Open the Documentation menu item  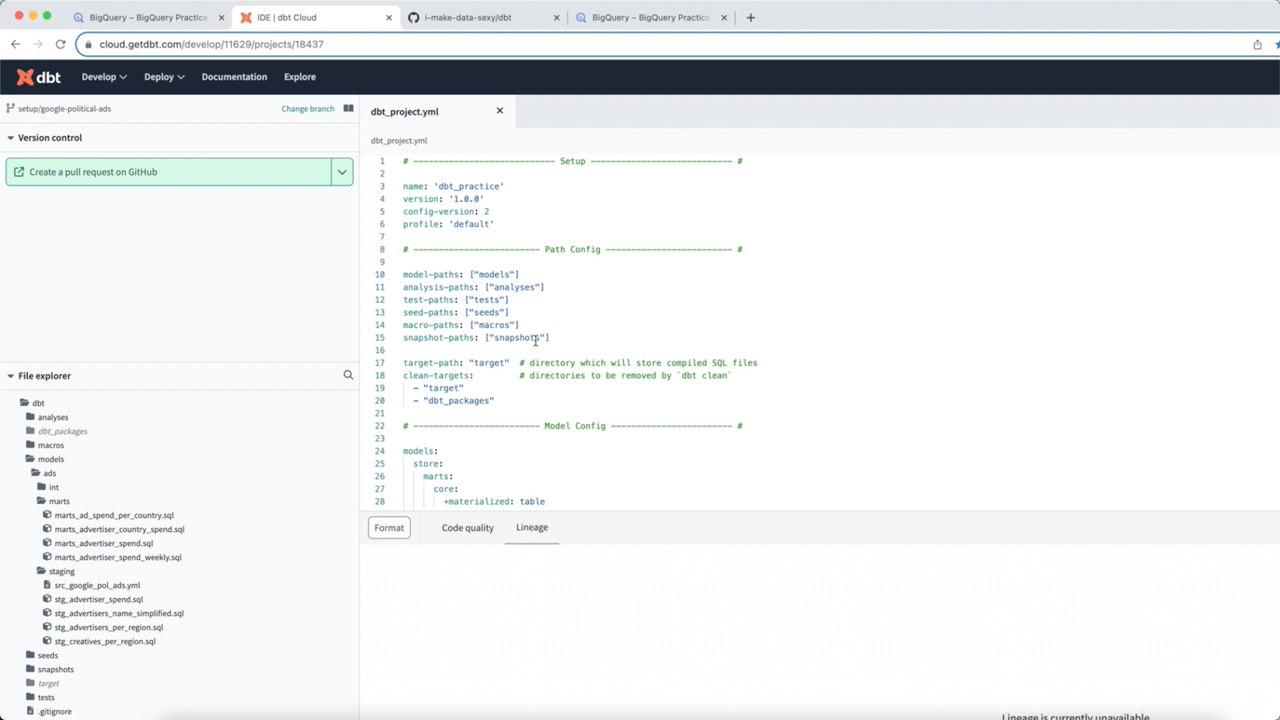pyautogui.click(x=234, y=77)
